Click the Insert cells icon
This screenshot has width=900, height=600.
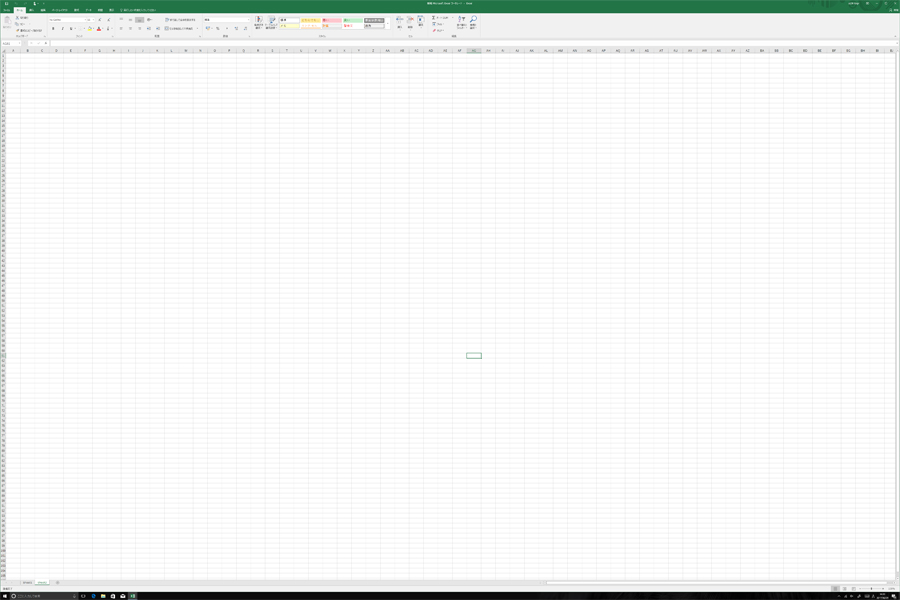pyautogui.click(x=399, y=22)
